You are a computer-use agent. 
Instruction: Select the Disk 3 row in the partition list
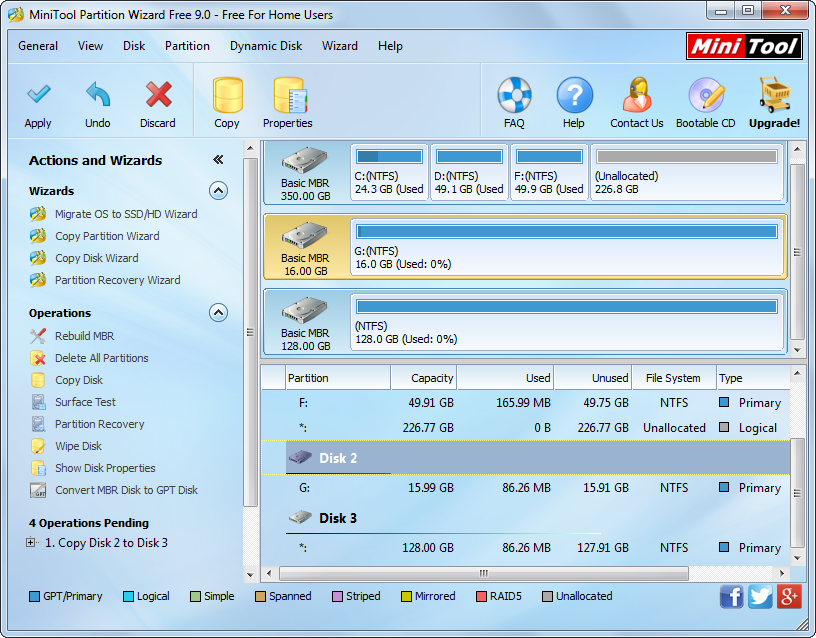click(x=526, y=518)
